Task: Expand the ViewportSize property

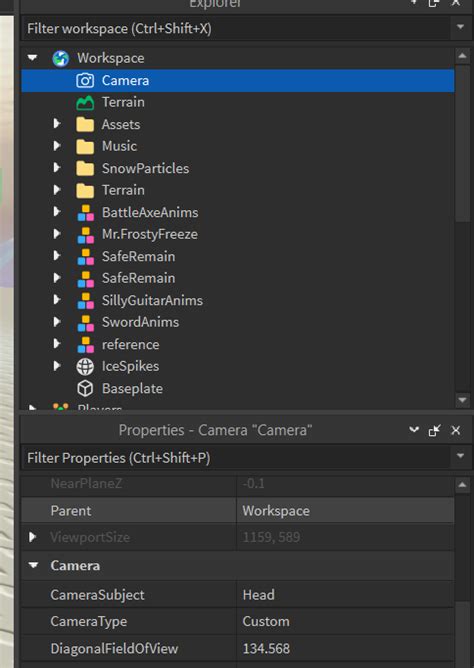Action: pos(32,537)
